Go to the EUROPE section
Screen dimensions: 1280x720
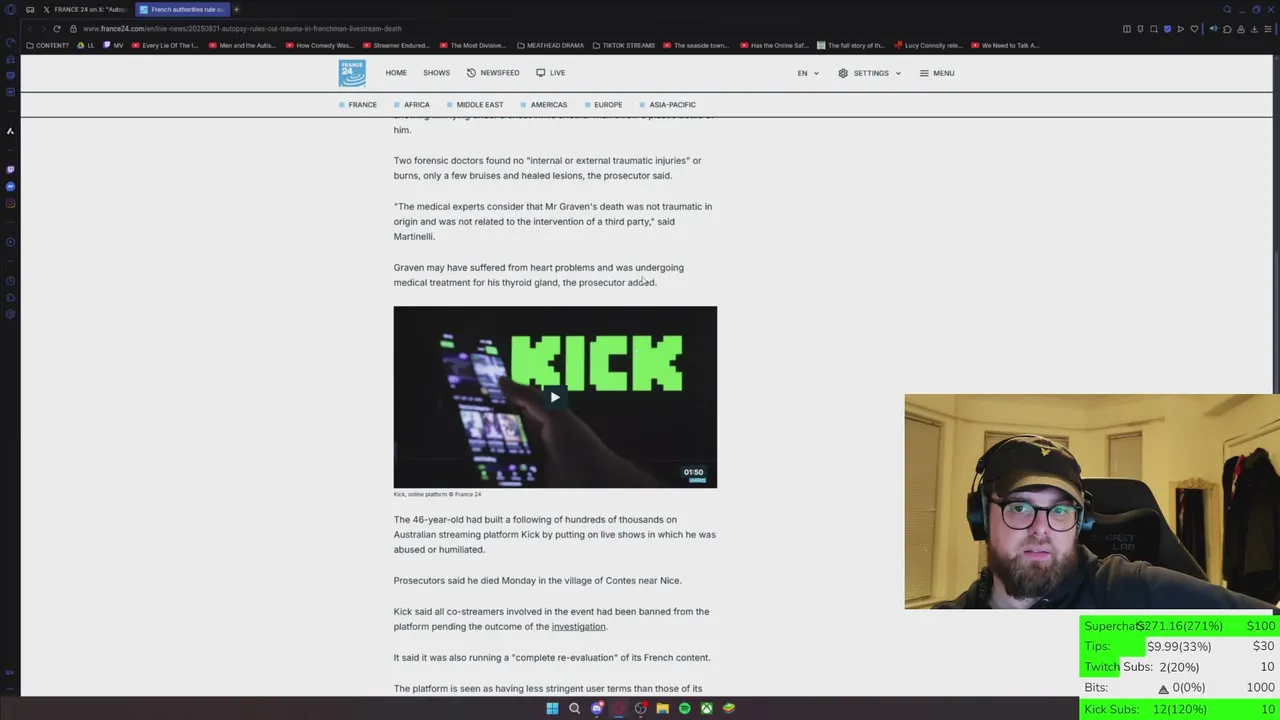603,105
